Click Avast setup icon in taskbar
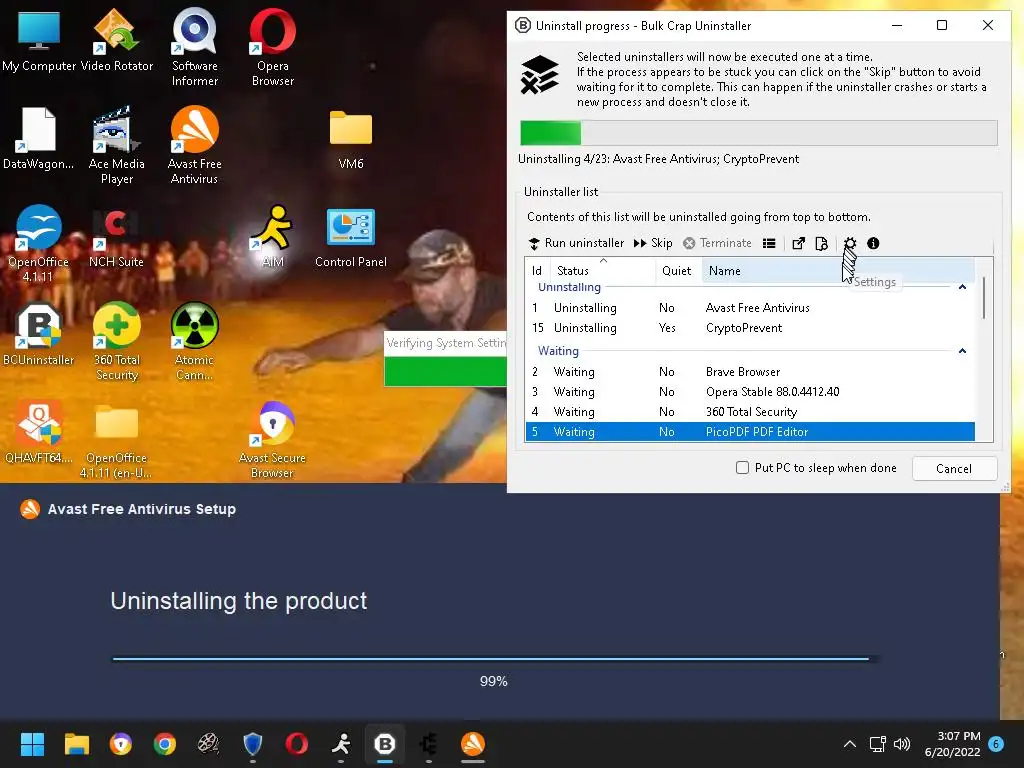The height and width of the screenshot is (768, 1024). [473, 744]
